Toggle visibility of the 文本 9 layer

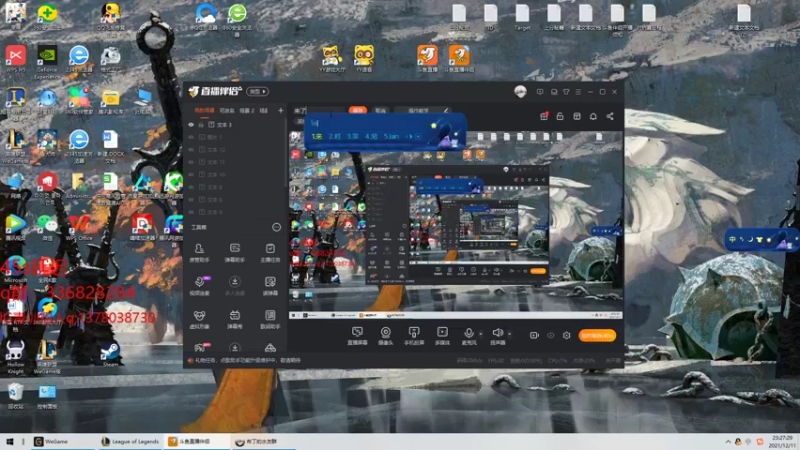click(191, 212)
